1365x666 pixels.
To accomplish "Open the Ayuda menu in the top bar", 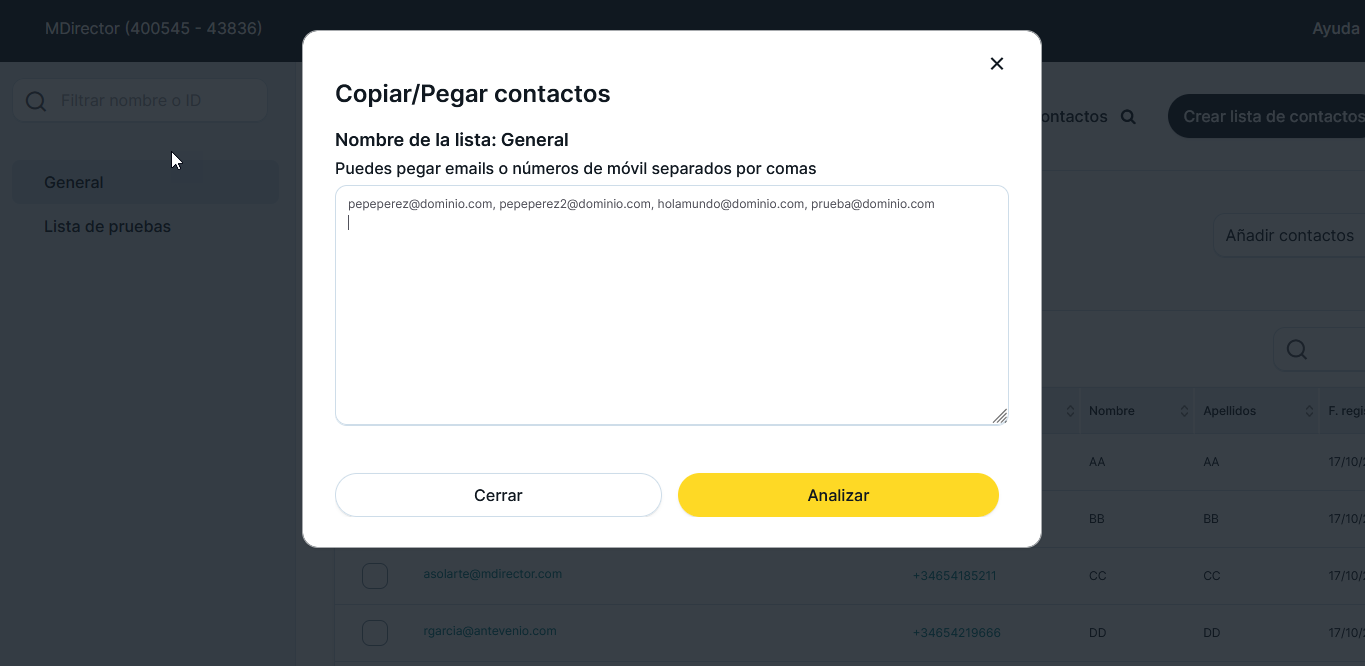I will 1335,29.
